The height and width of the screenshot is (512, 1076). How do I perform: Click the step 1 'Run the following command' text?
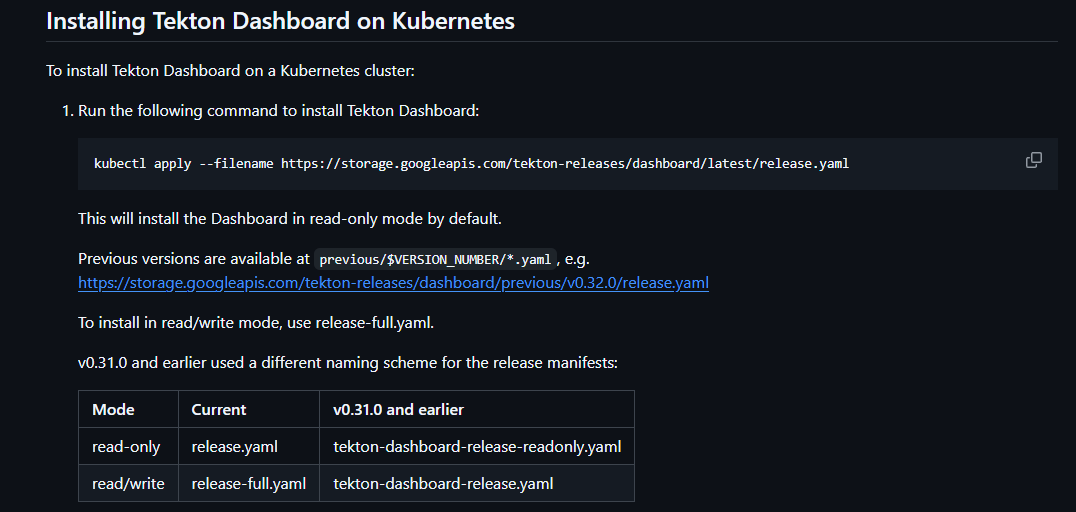pyautogui.click(x=279, y=110)
